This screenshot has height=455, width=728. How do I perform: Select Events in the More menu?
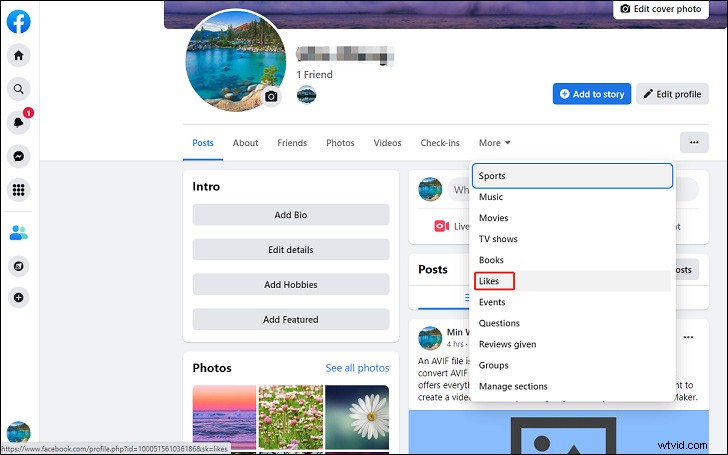(572, 302)
